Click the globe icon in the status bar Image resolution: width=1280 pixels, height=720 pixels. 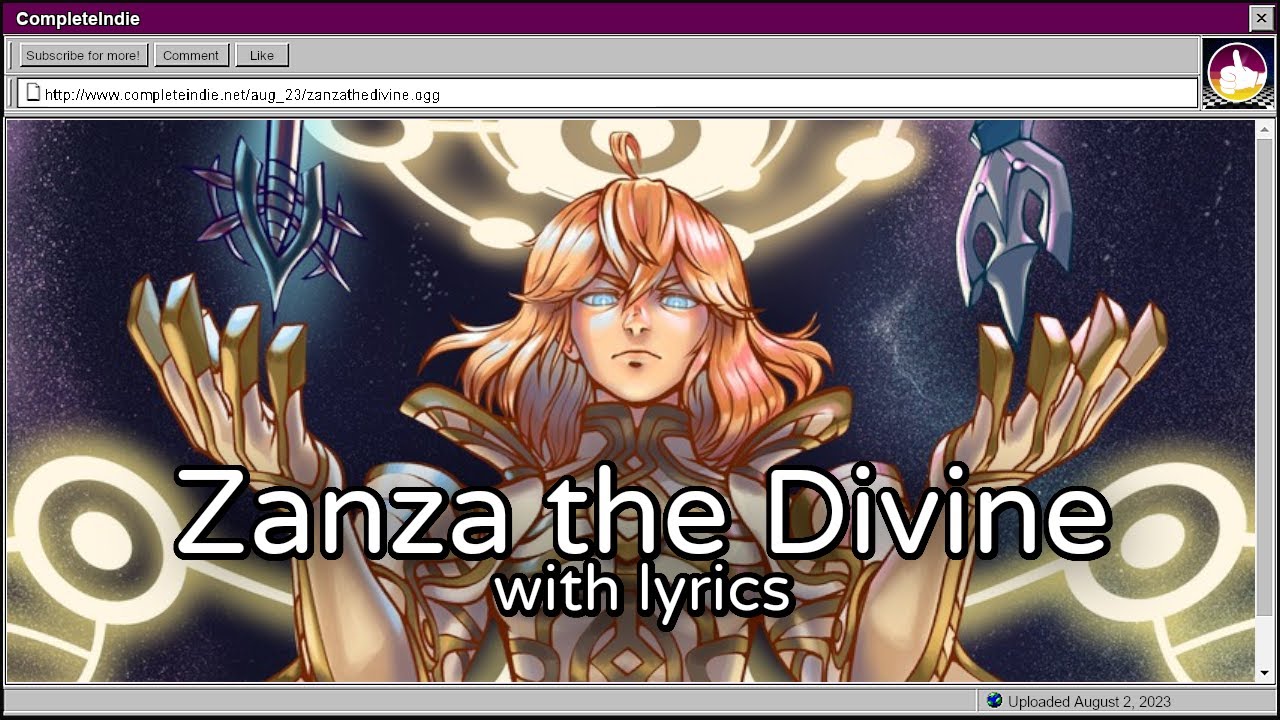pyautogui.click(x=994, y=701)
